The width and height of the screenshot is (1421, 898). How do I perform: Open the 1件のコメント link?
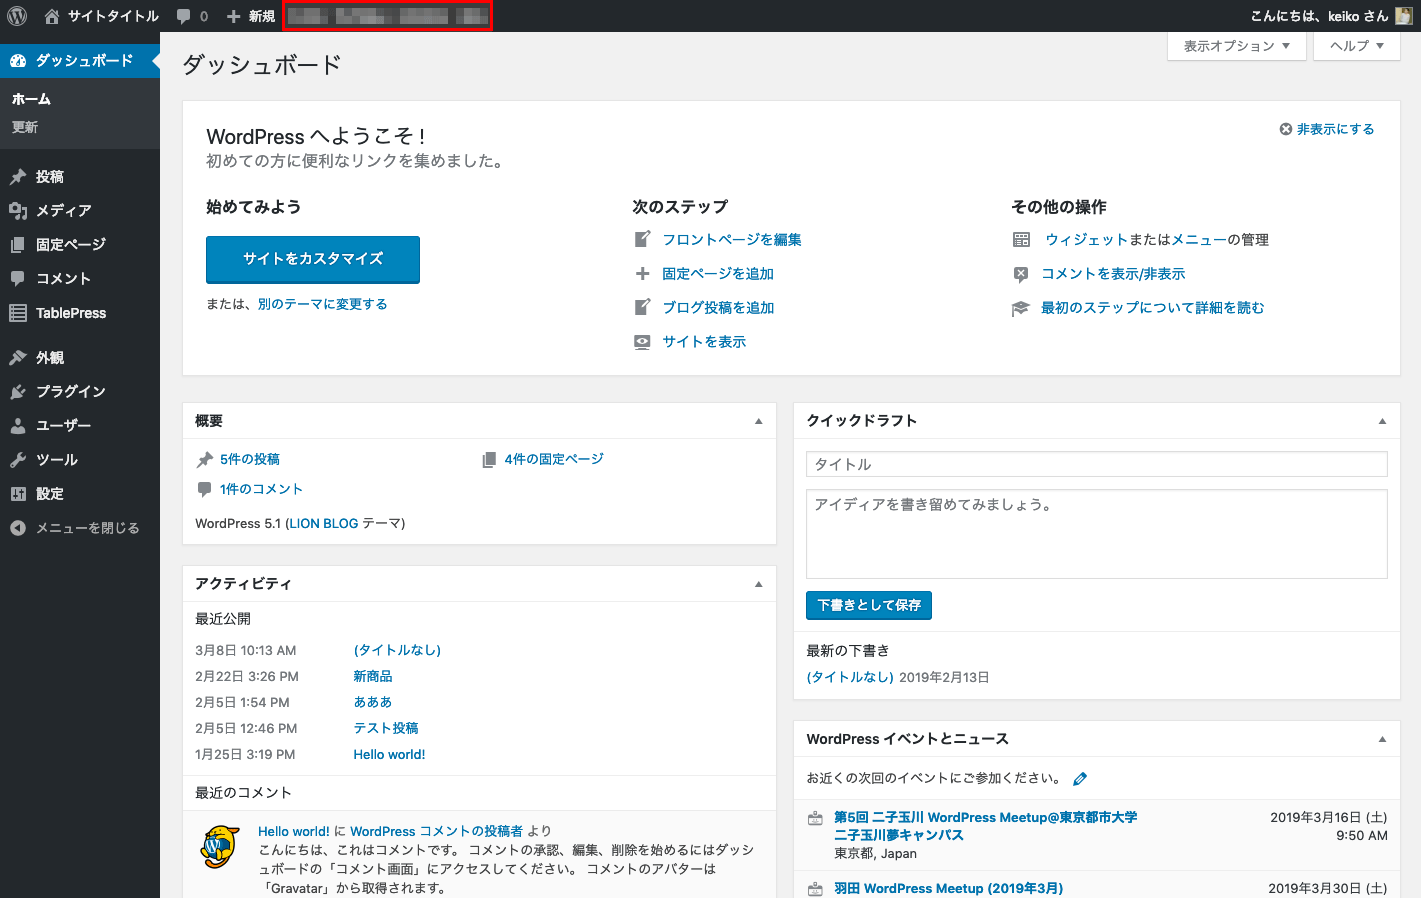(261, 489)
